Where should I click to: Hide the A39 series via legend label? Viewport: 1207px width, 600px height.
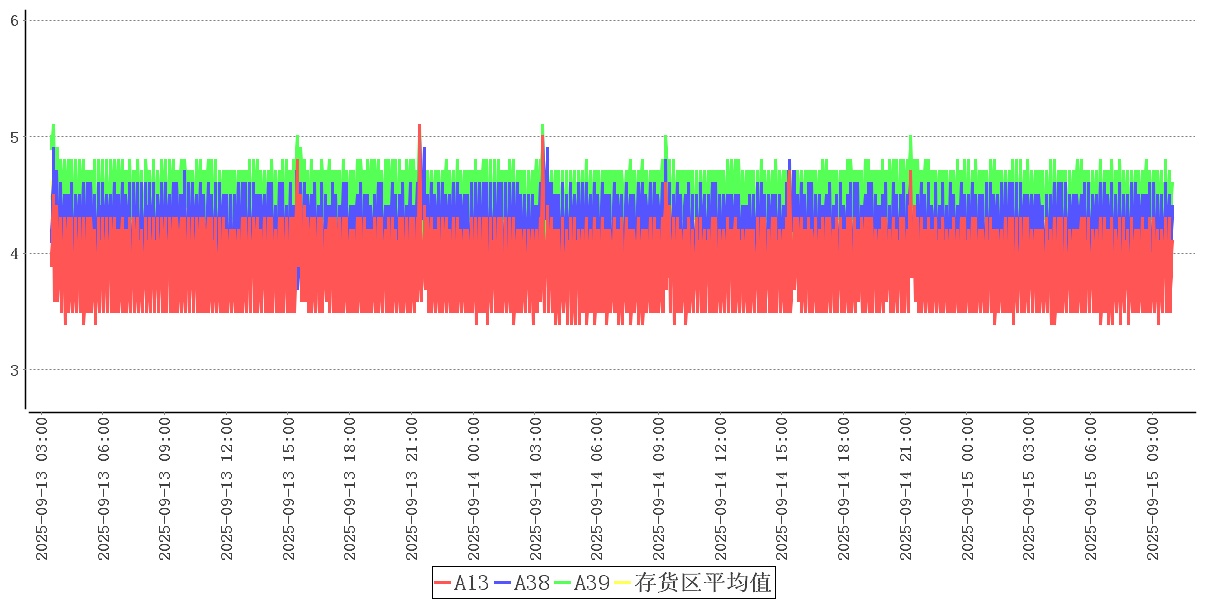coord(591,583)
